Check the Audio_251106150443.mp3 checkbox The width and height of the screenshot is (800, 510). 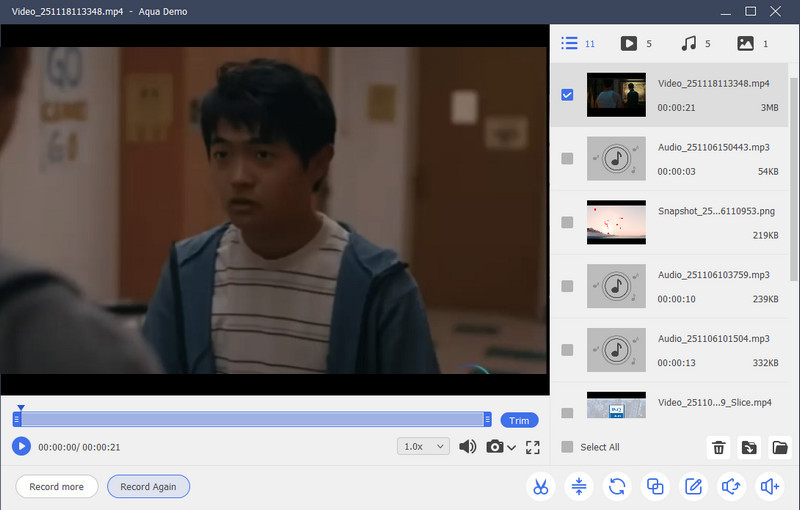tap(567, 159)
